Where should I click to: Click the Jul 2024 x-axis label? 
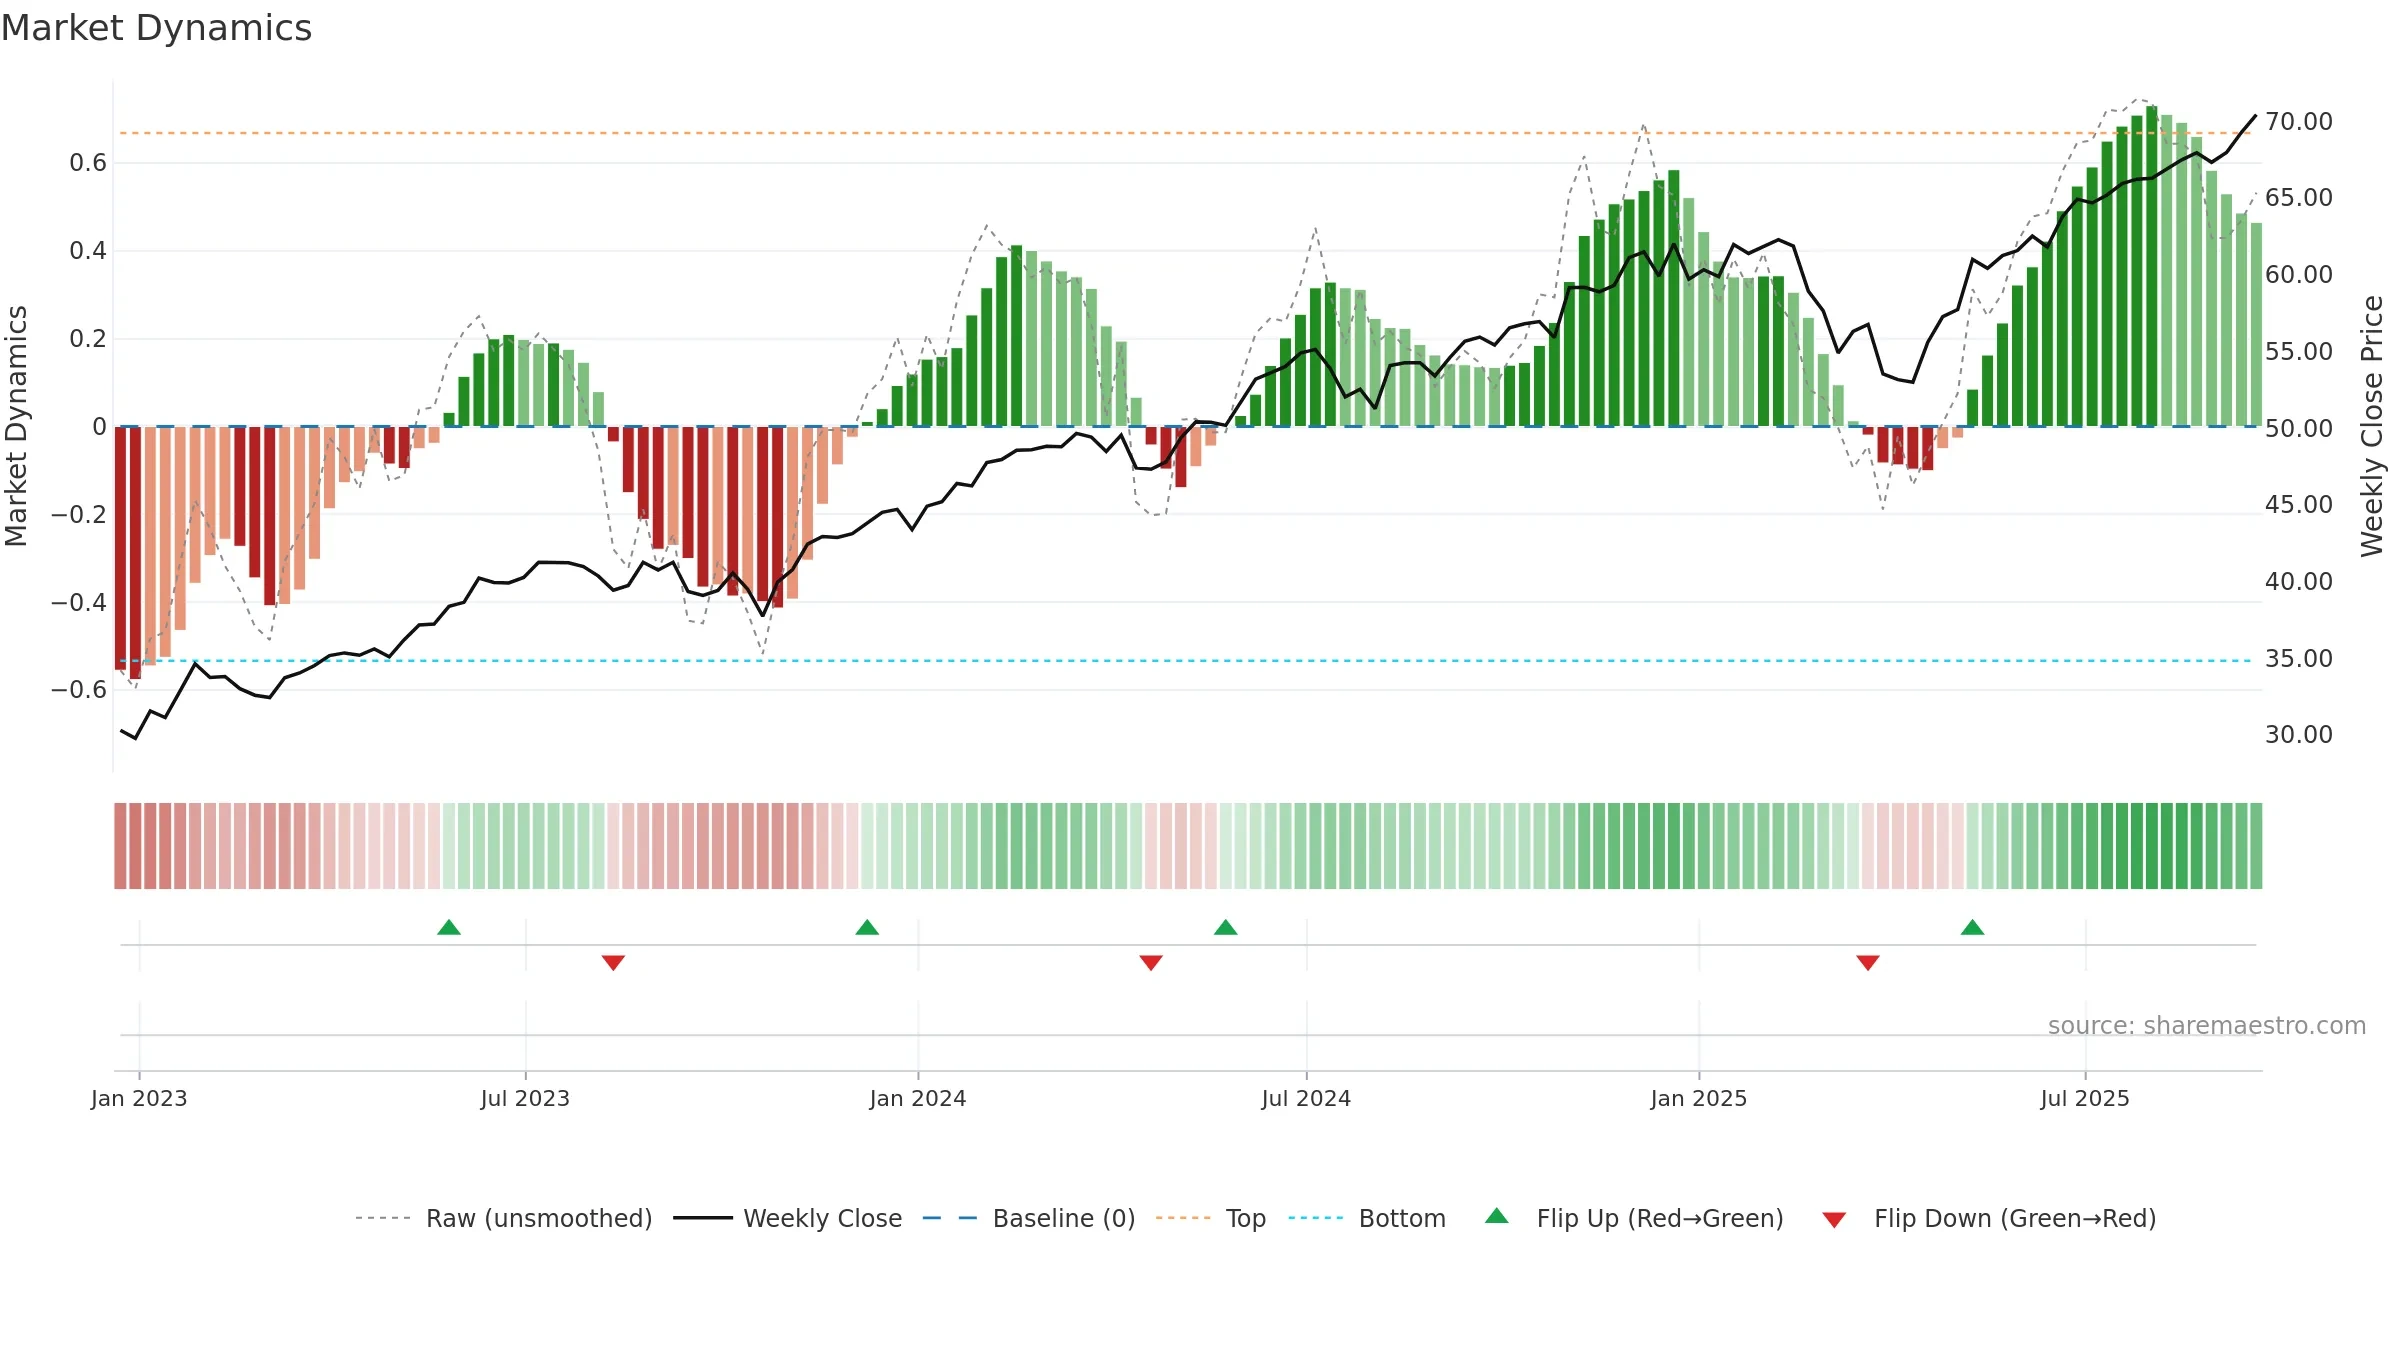tap(1306, 1098)
